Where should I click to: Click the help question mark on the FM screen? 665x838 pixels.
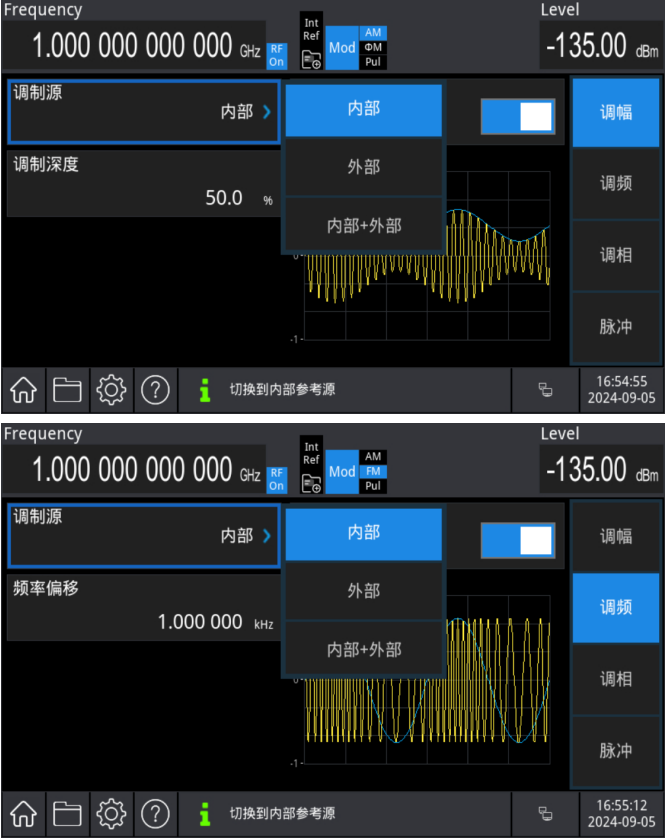pyautogui.click(x=154, y=813)
